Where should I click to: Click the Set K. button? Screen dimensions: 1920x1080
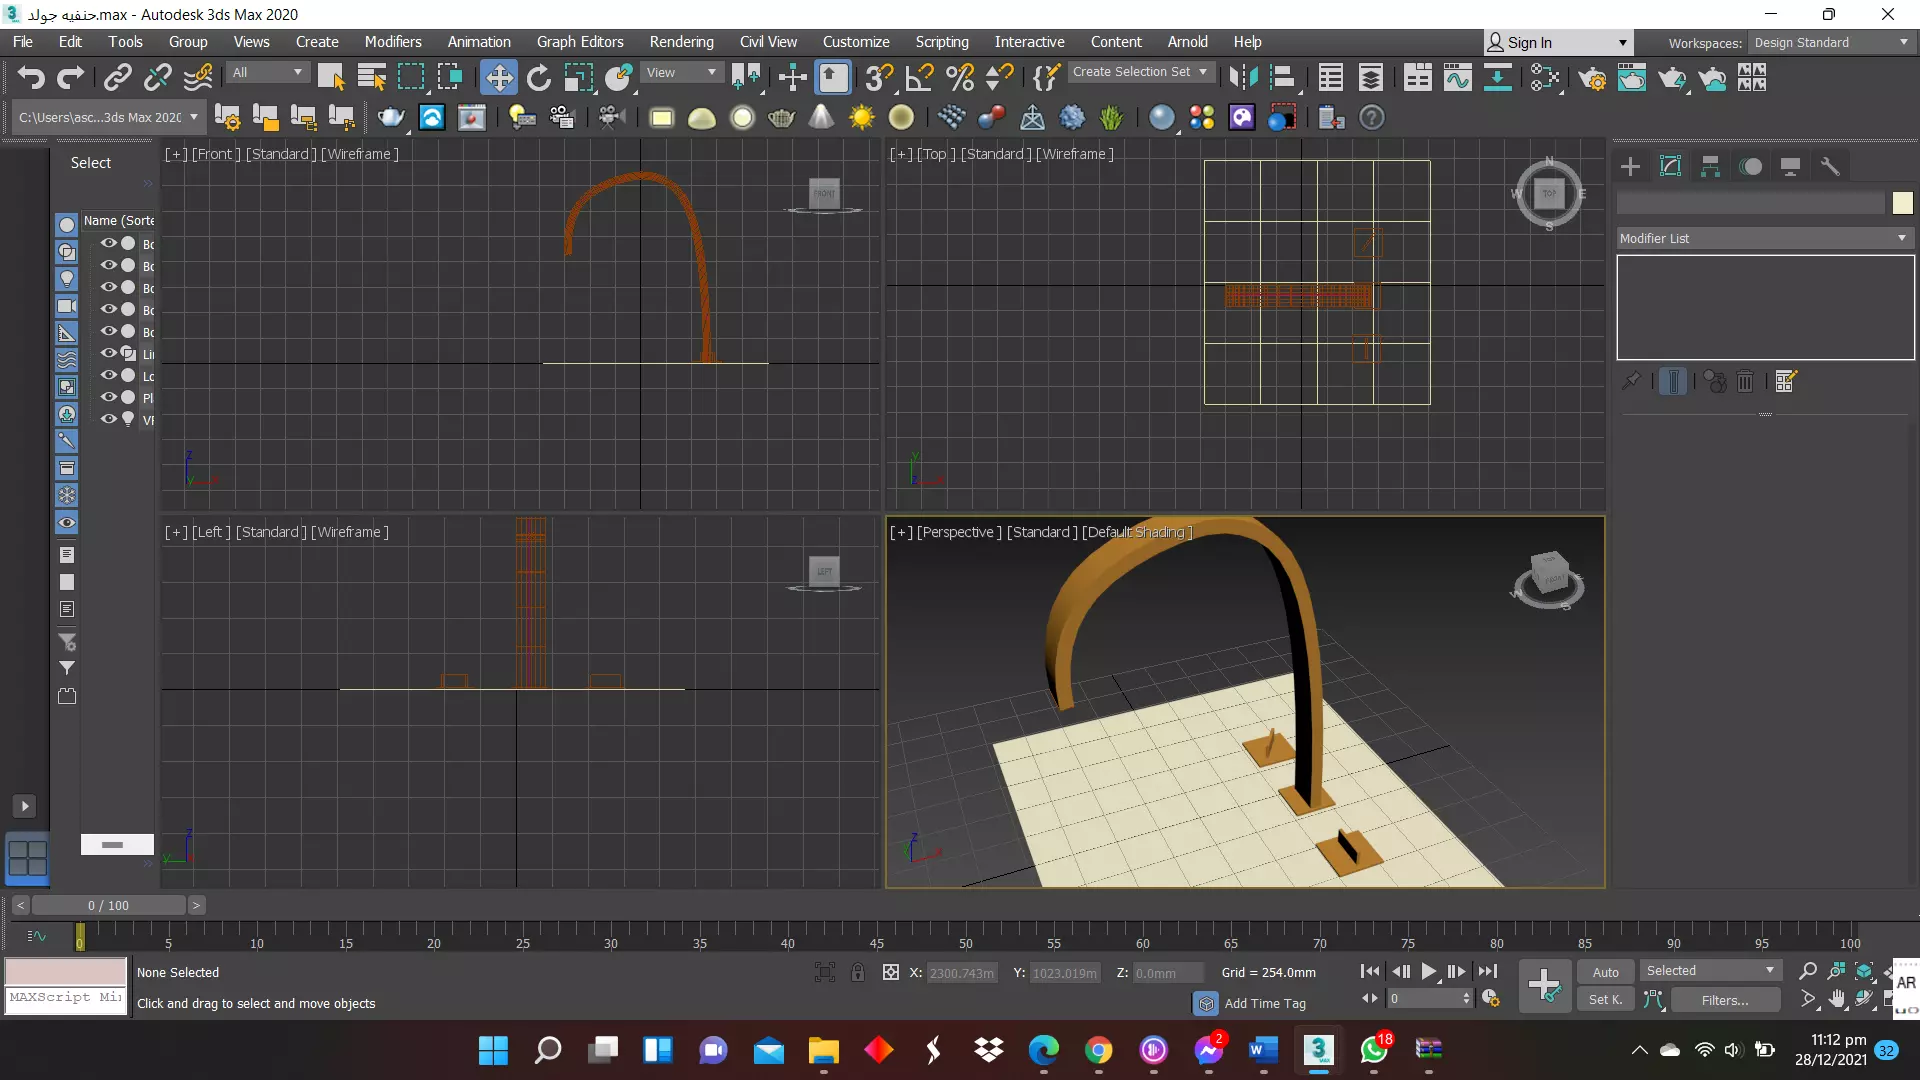coord(1605,999)
